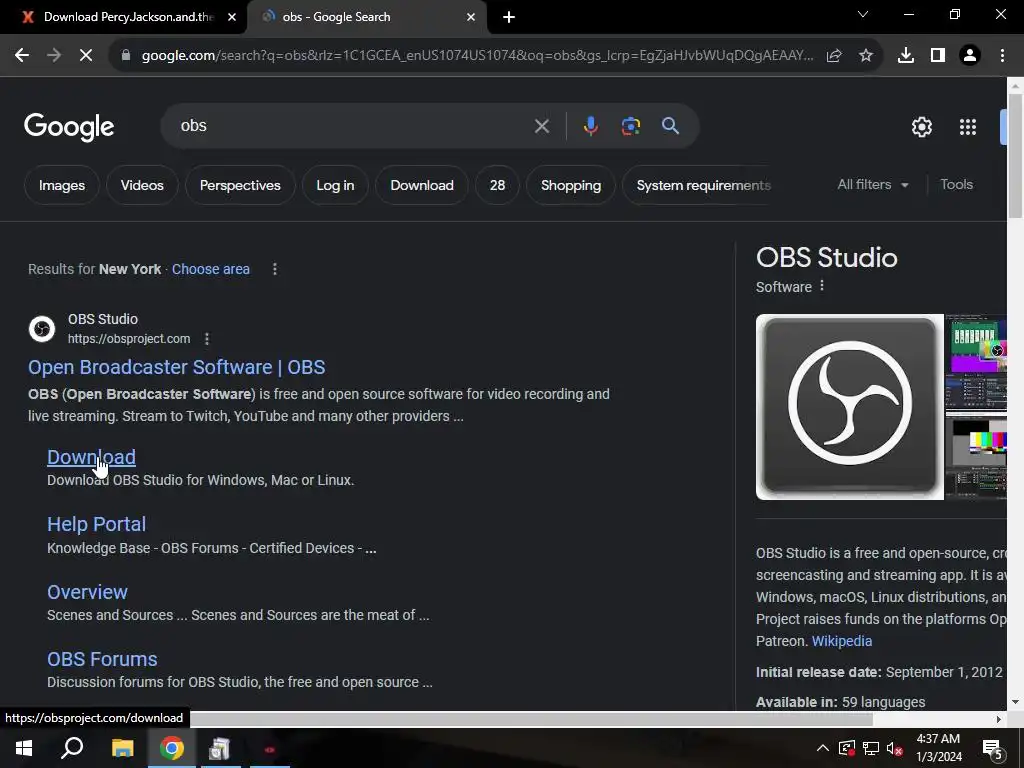
Task: Select the obs - Google Search tab
Action: pos(366,17)
